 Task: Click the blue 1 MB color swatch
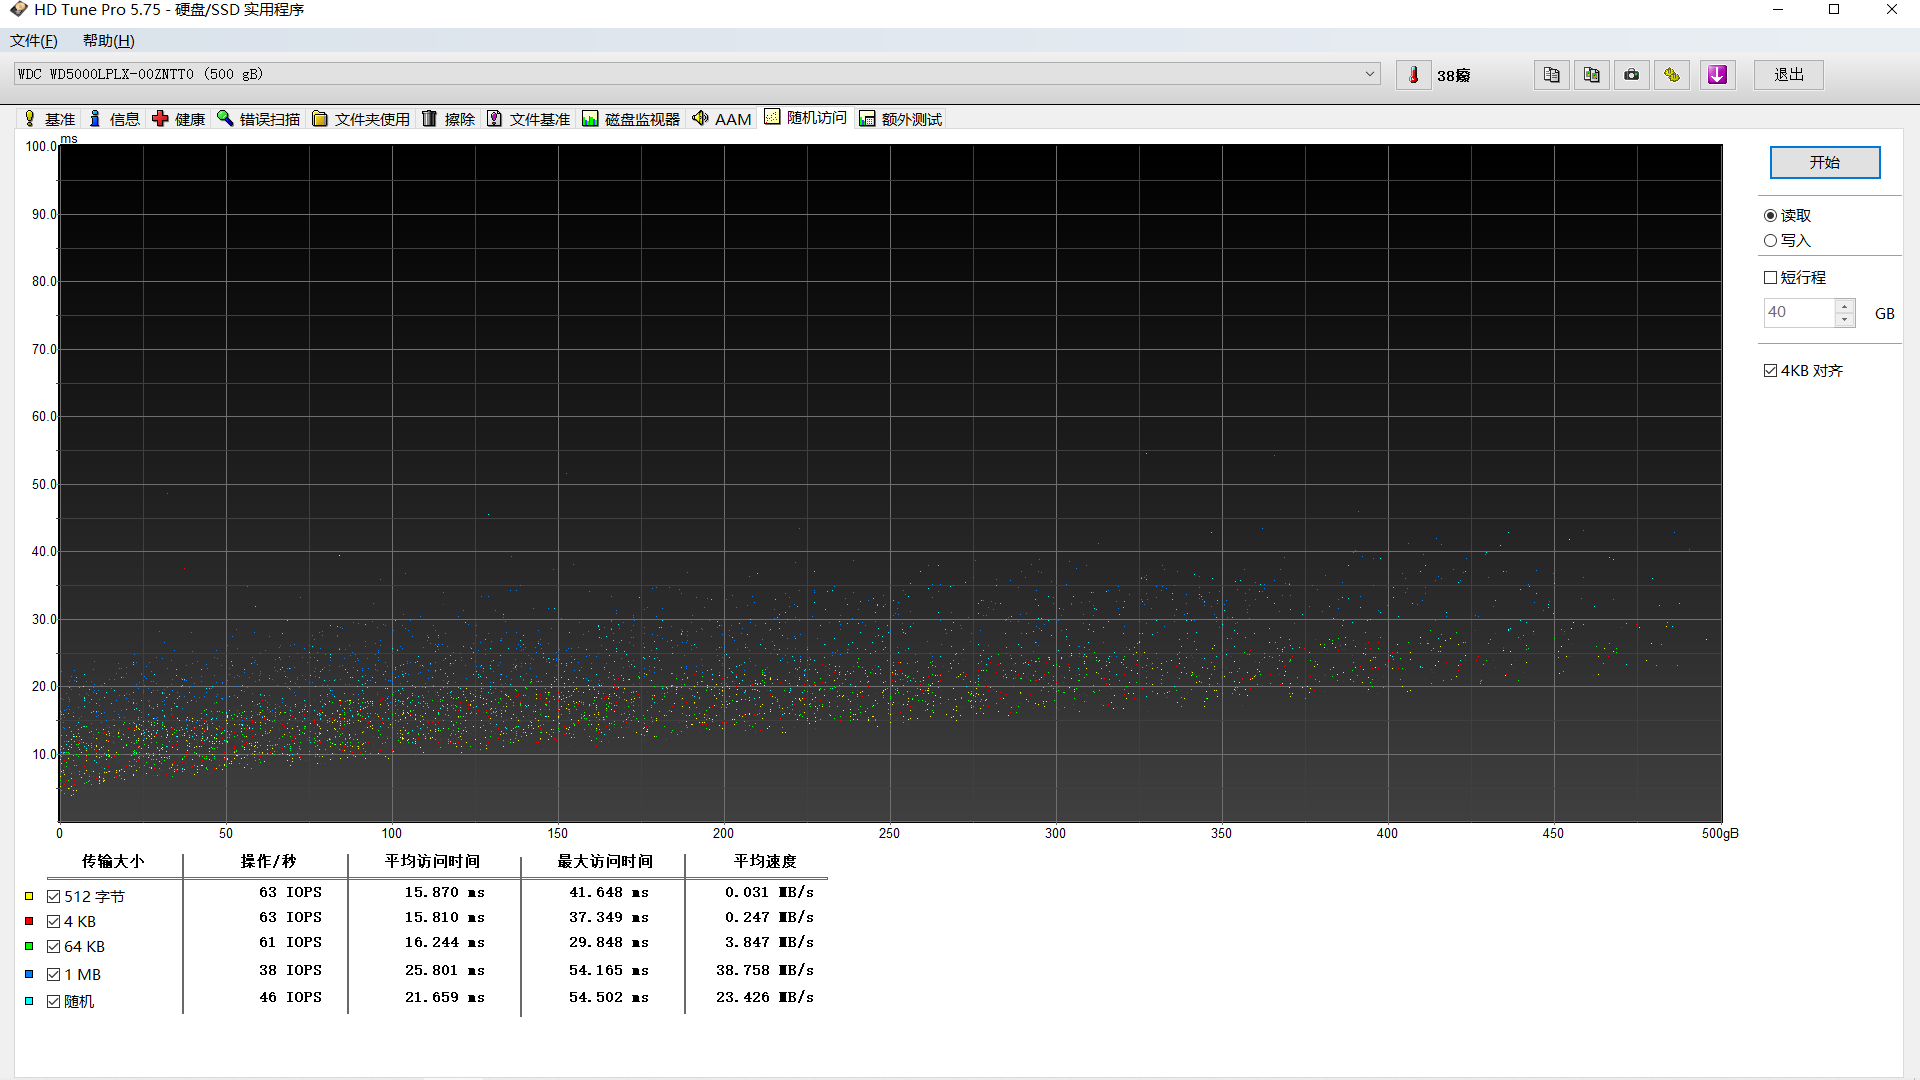(x=29, y=975)
